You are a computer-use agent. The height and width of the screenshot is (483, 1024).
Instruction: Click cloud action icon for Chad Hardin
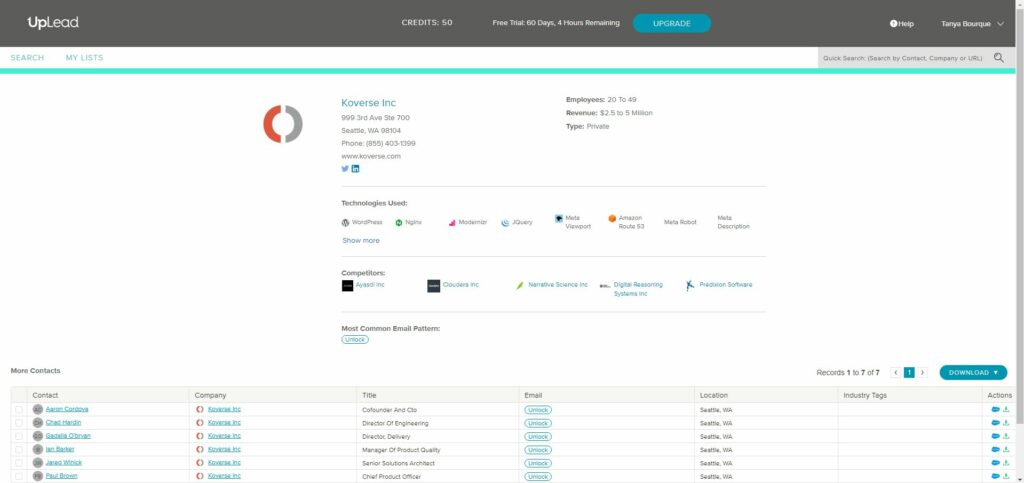(x=995, y=423)
